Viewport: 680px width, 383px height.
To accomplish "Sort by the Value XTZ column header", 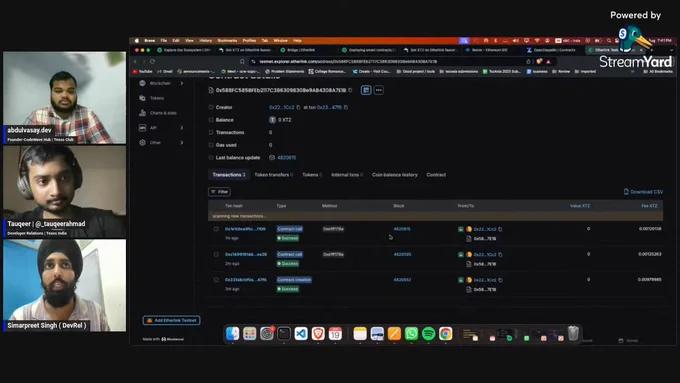I will (x=580, y=206).
